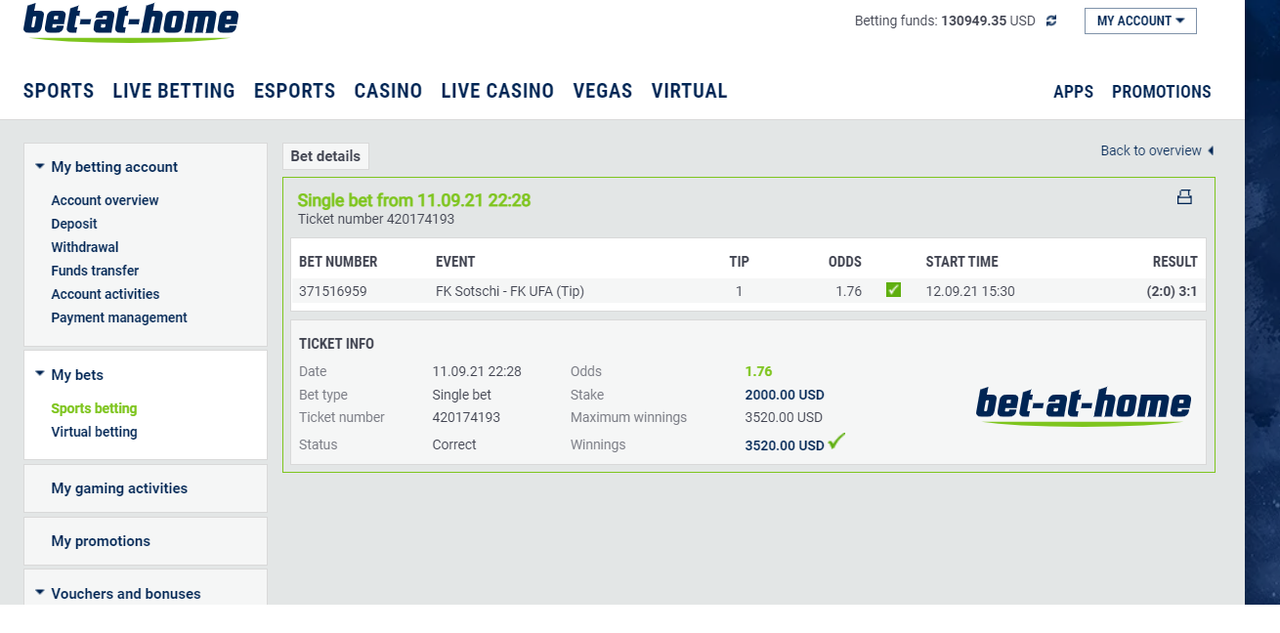Click the green odds 1.76 in ticket info
Viewport: 1280px width, 633px height.
pos(759,371)
